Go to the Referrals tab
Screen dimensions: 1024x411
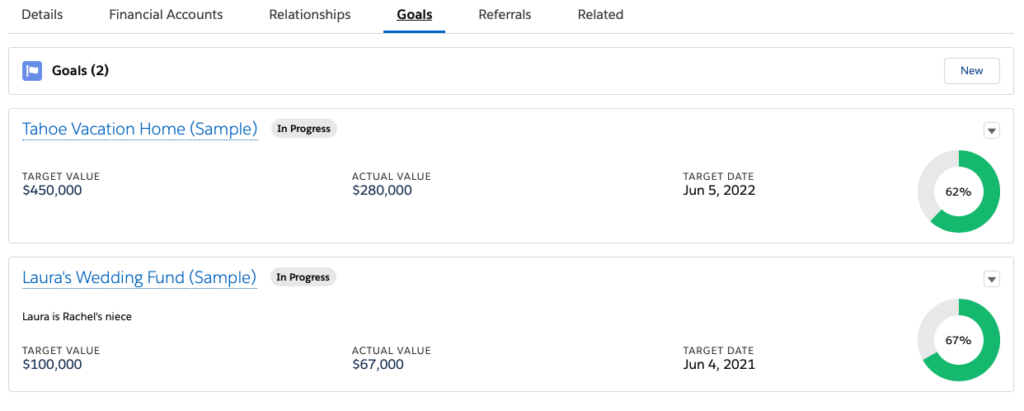coord(505,15)
